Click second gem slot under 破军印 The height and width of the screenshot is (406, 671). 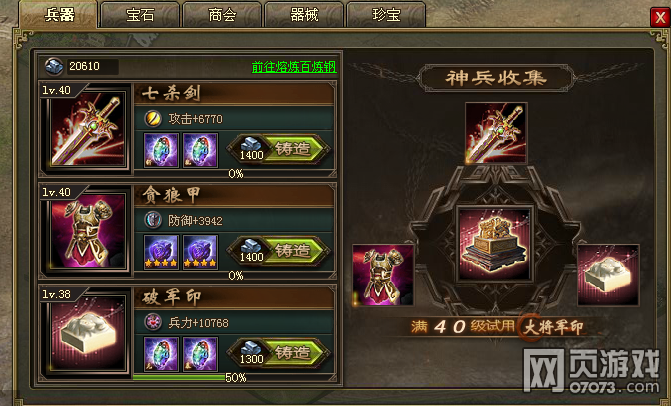[200, 354]
